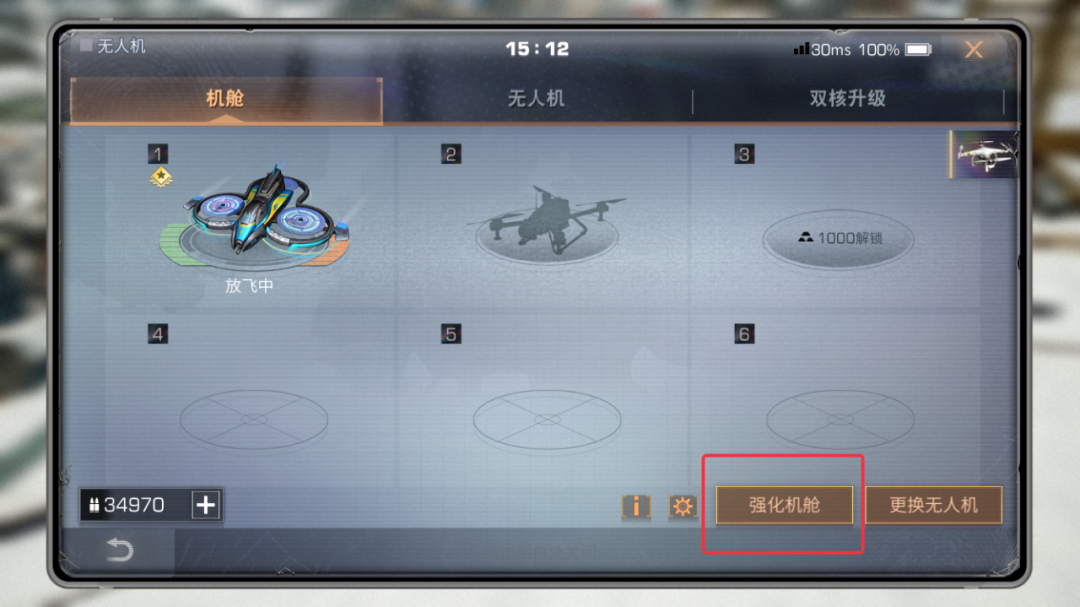Click the gold star badge on bay 1
This screenshot has width=1080, height=607.
coord(160,177)
